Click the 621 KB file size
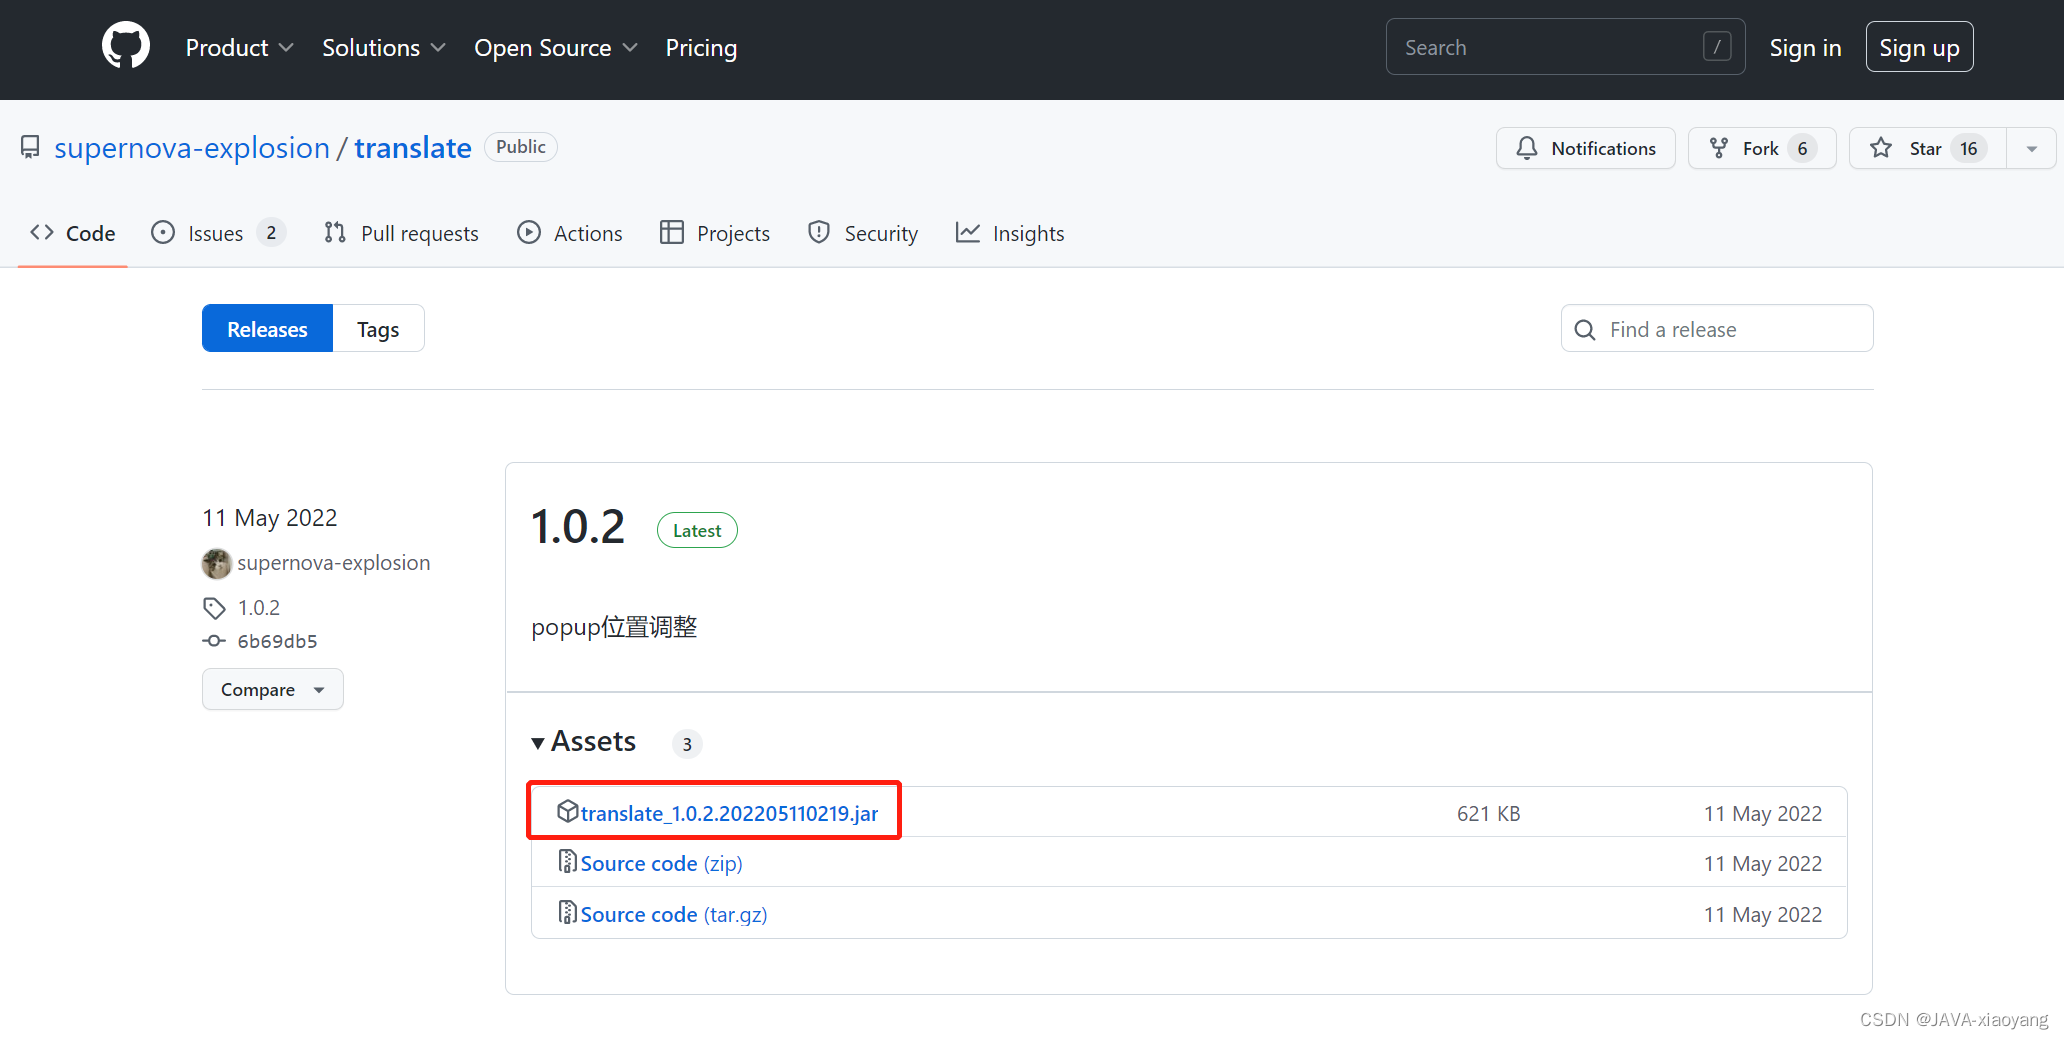 [x=1488, y=813]
